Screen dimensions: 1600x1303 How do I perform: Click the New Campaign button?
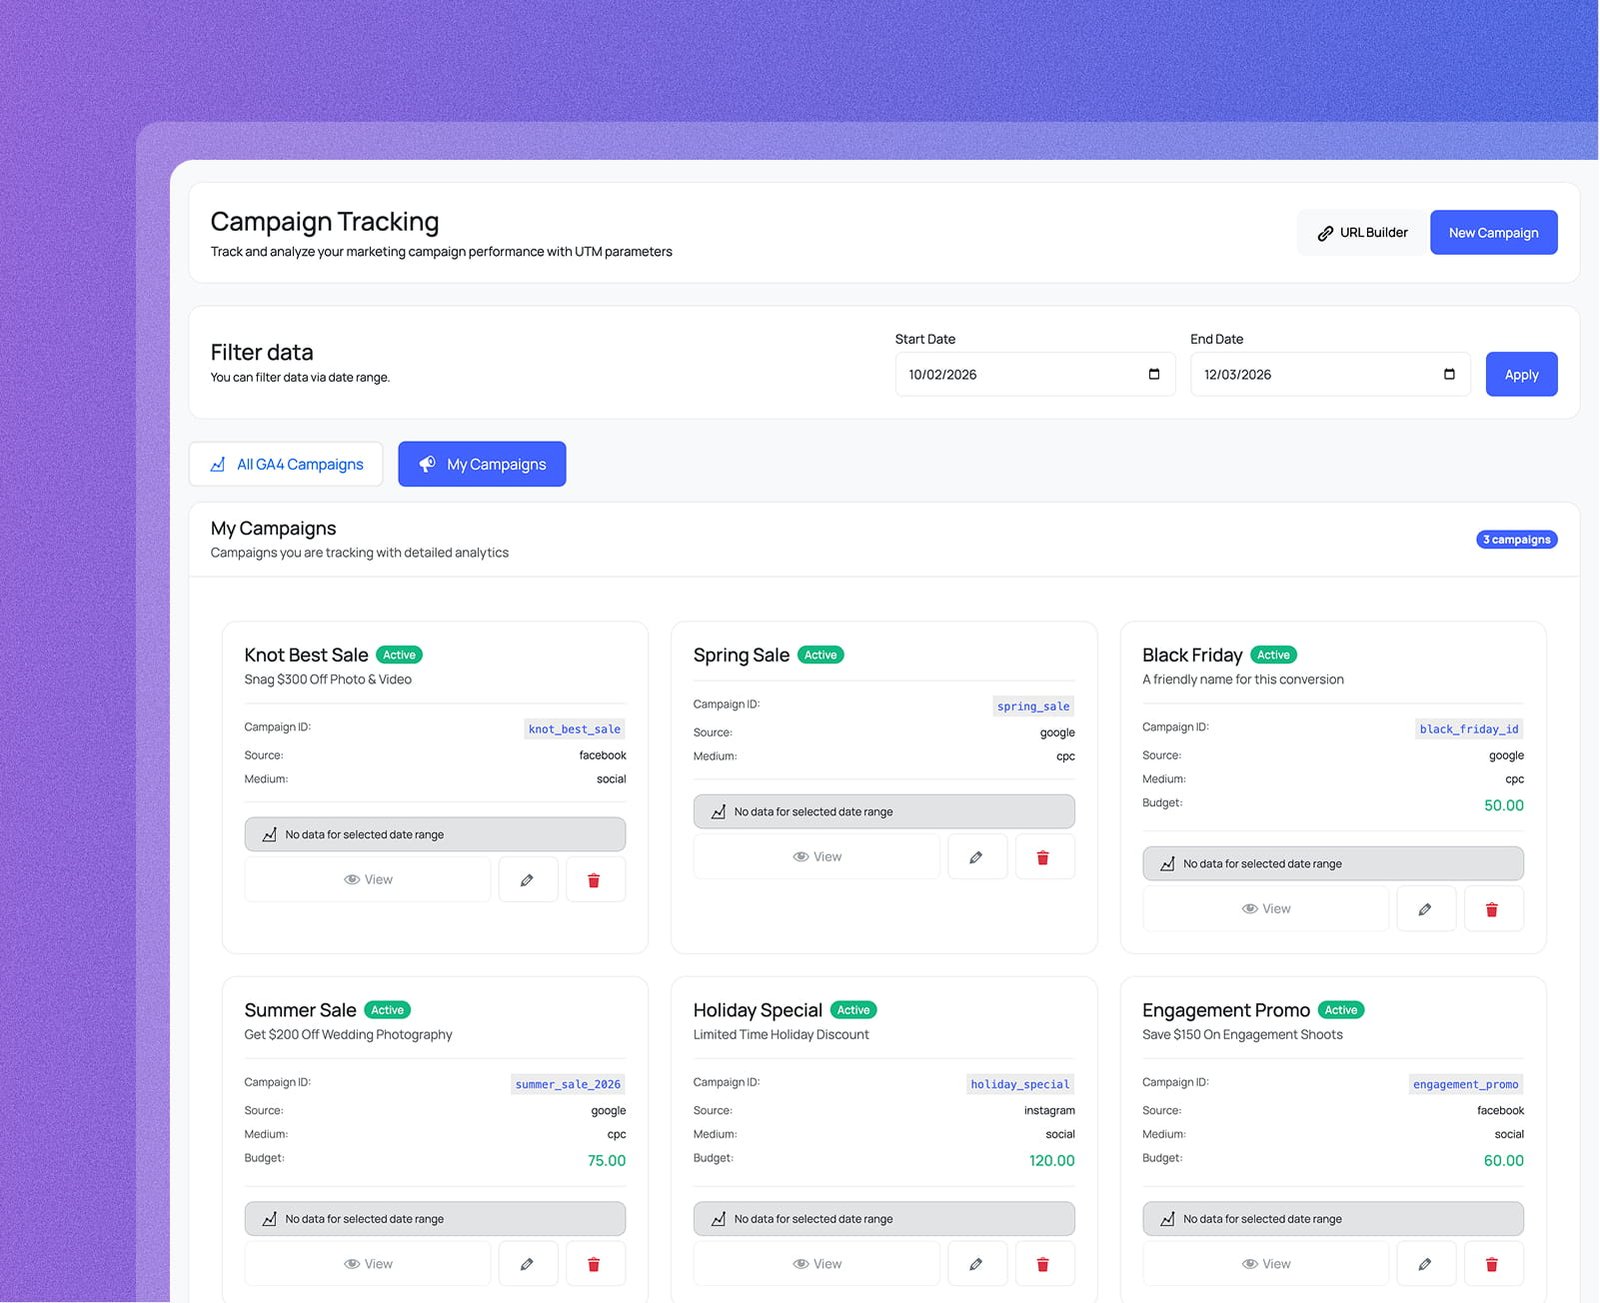point(1493,232)
